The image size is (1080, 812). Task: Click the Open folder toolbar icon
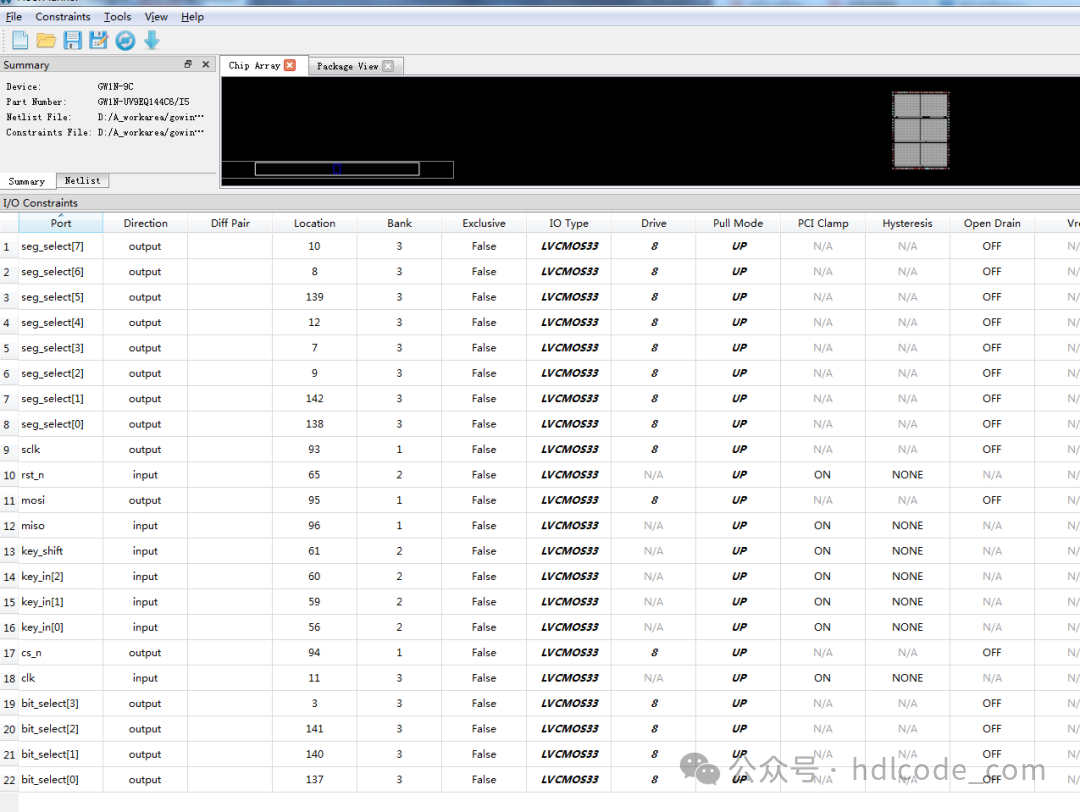tap(46, 41)
